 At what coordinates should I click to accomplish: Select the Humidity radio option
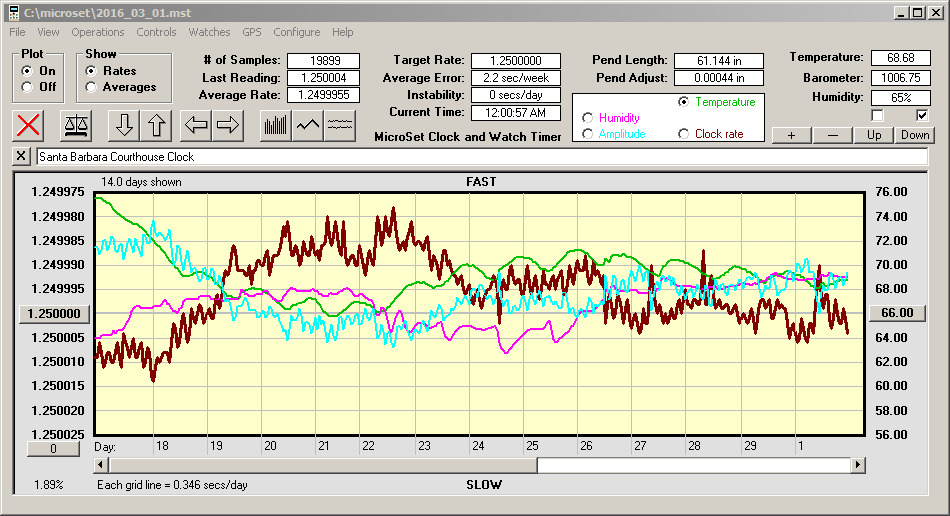pos(587,118)
